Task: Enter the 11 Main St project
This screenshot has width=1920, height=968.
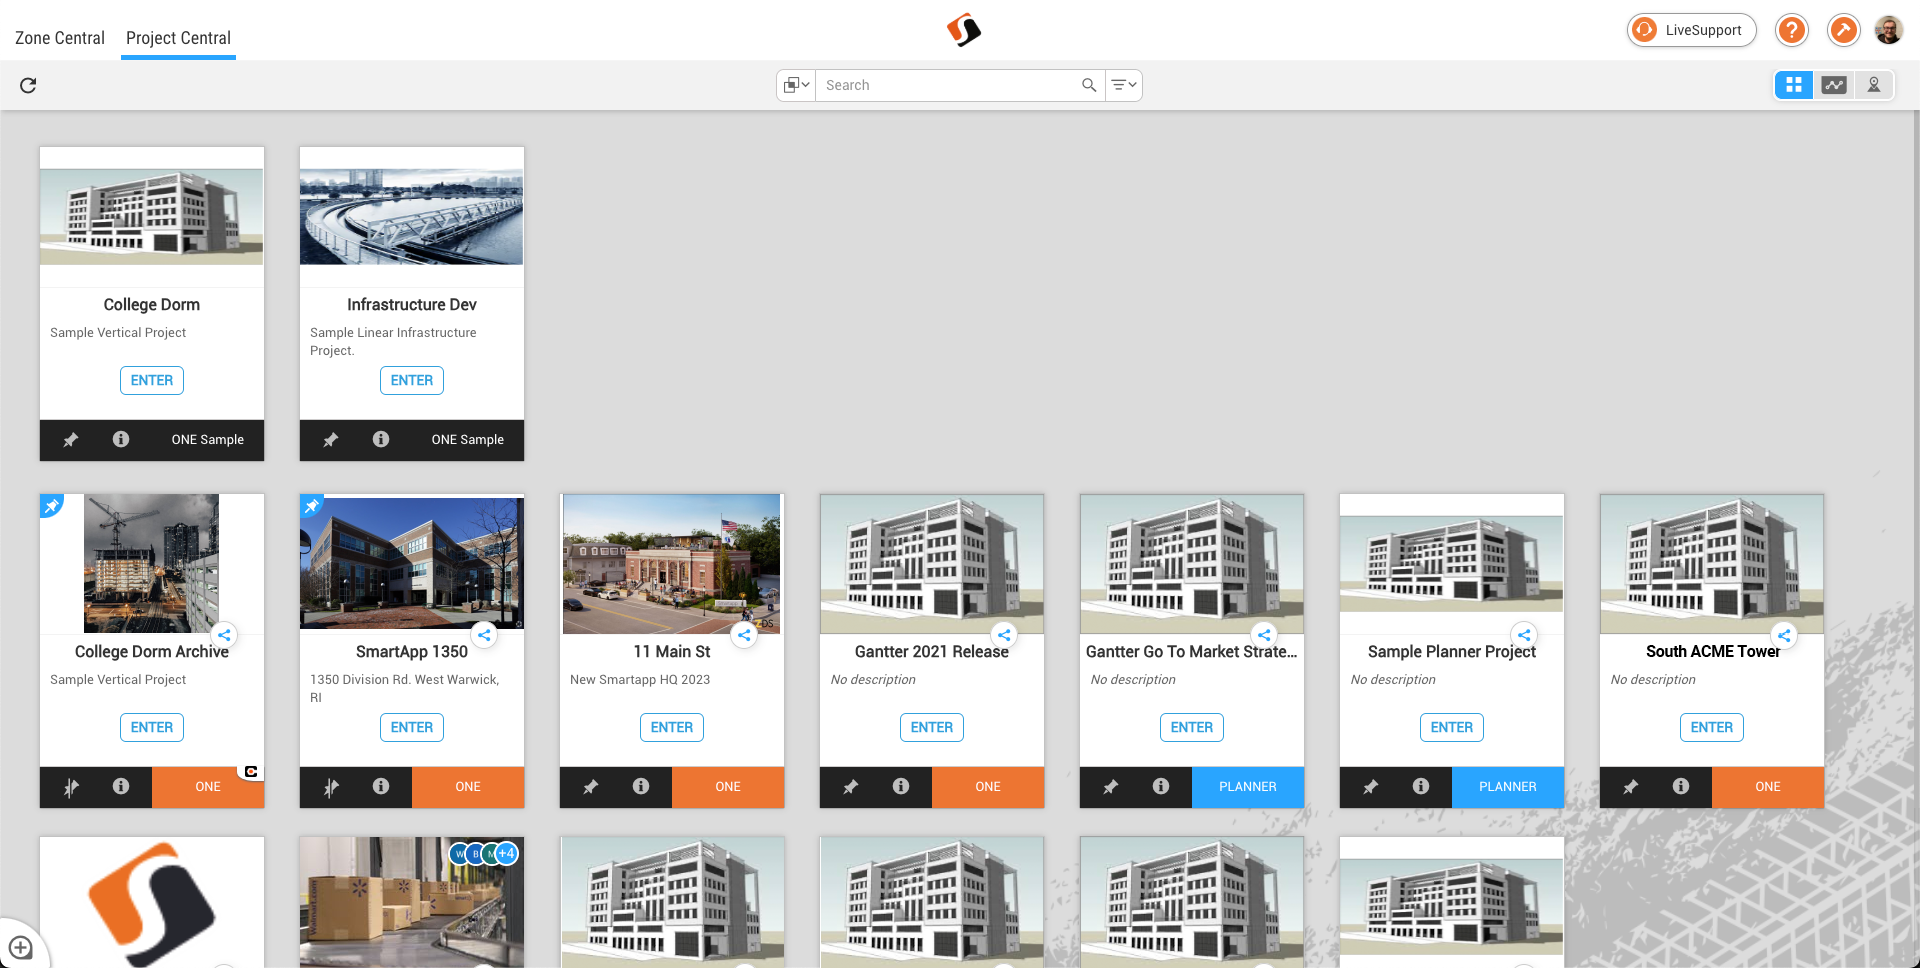Action: point(672,727)
